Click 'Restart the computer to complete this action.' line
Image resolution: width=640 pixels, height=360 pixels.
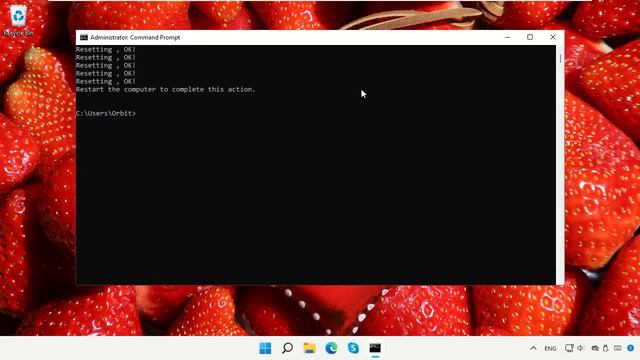(166, 89)
